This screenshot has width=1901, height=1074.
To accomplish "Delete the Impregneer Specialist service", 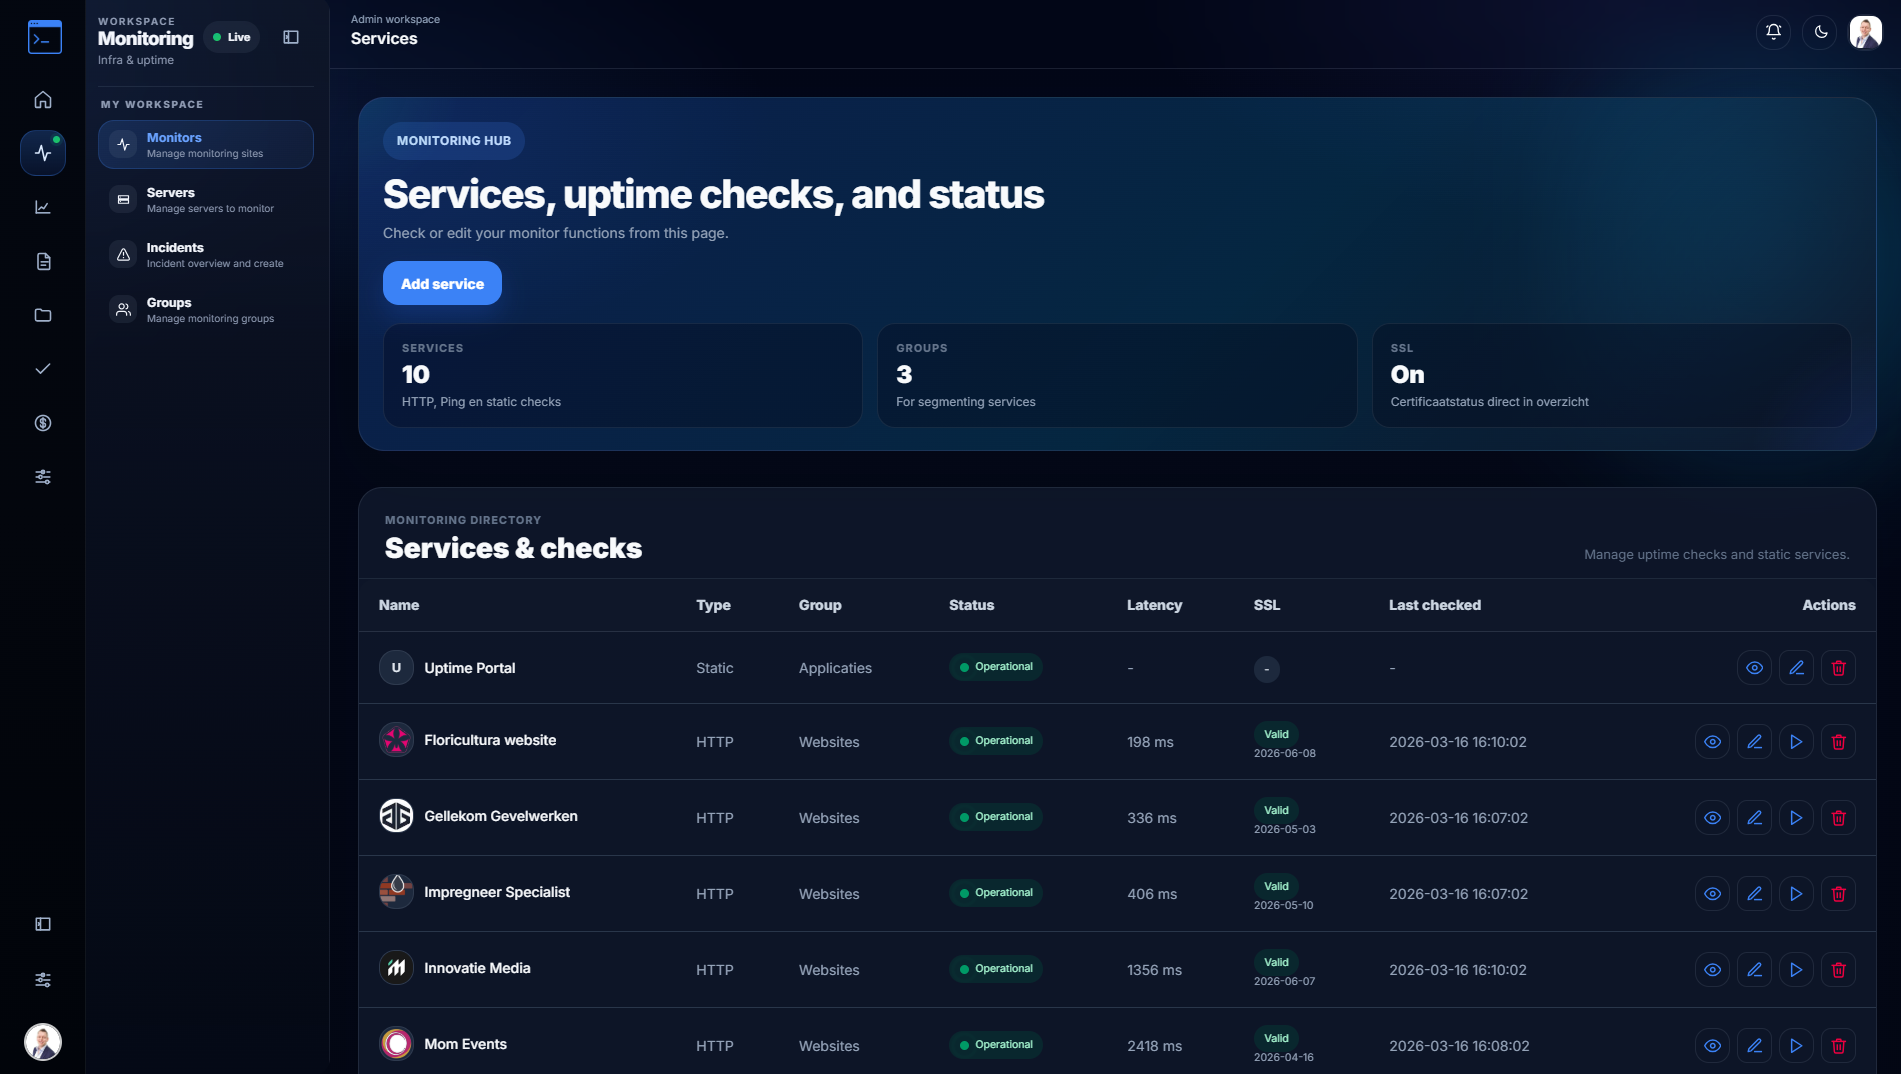I will click(1838, 894).
